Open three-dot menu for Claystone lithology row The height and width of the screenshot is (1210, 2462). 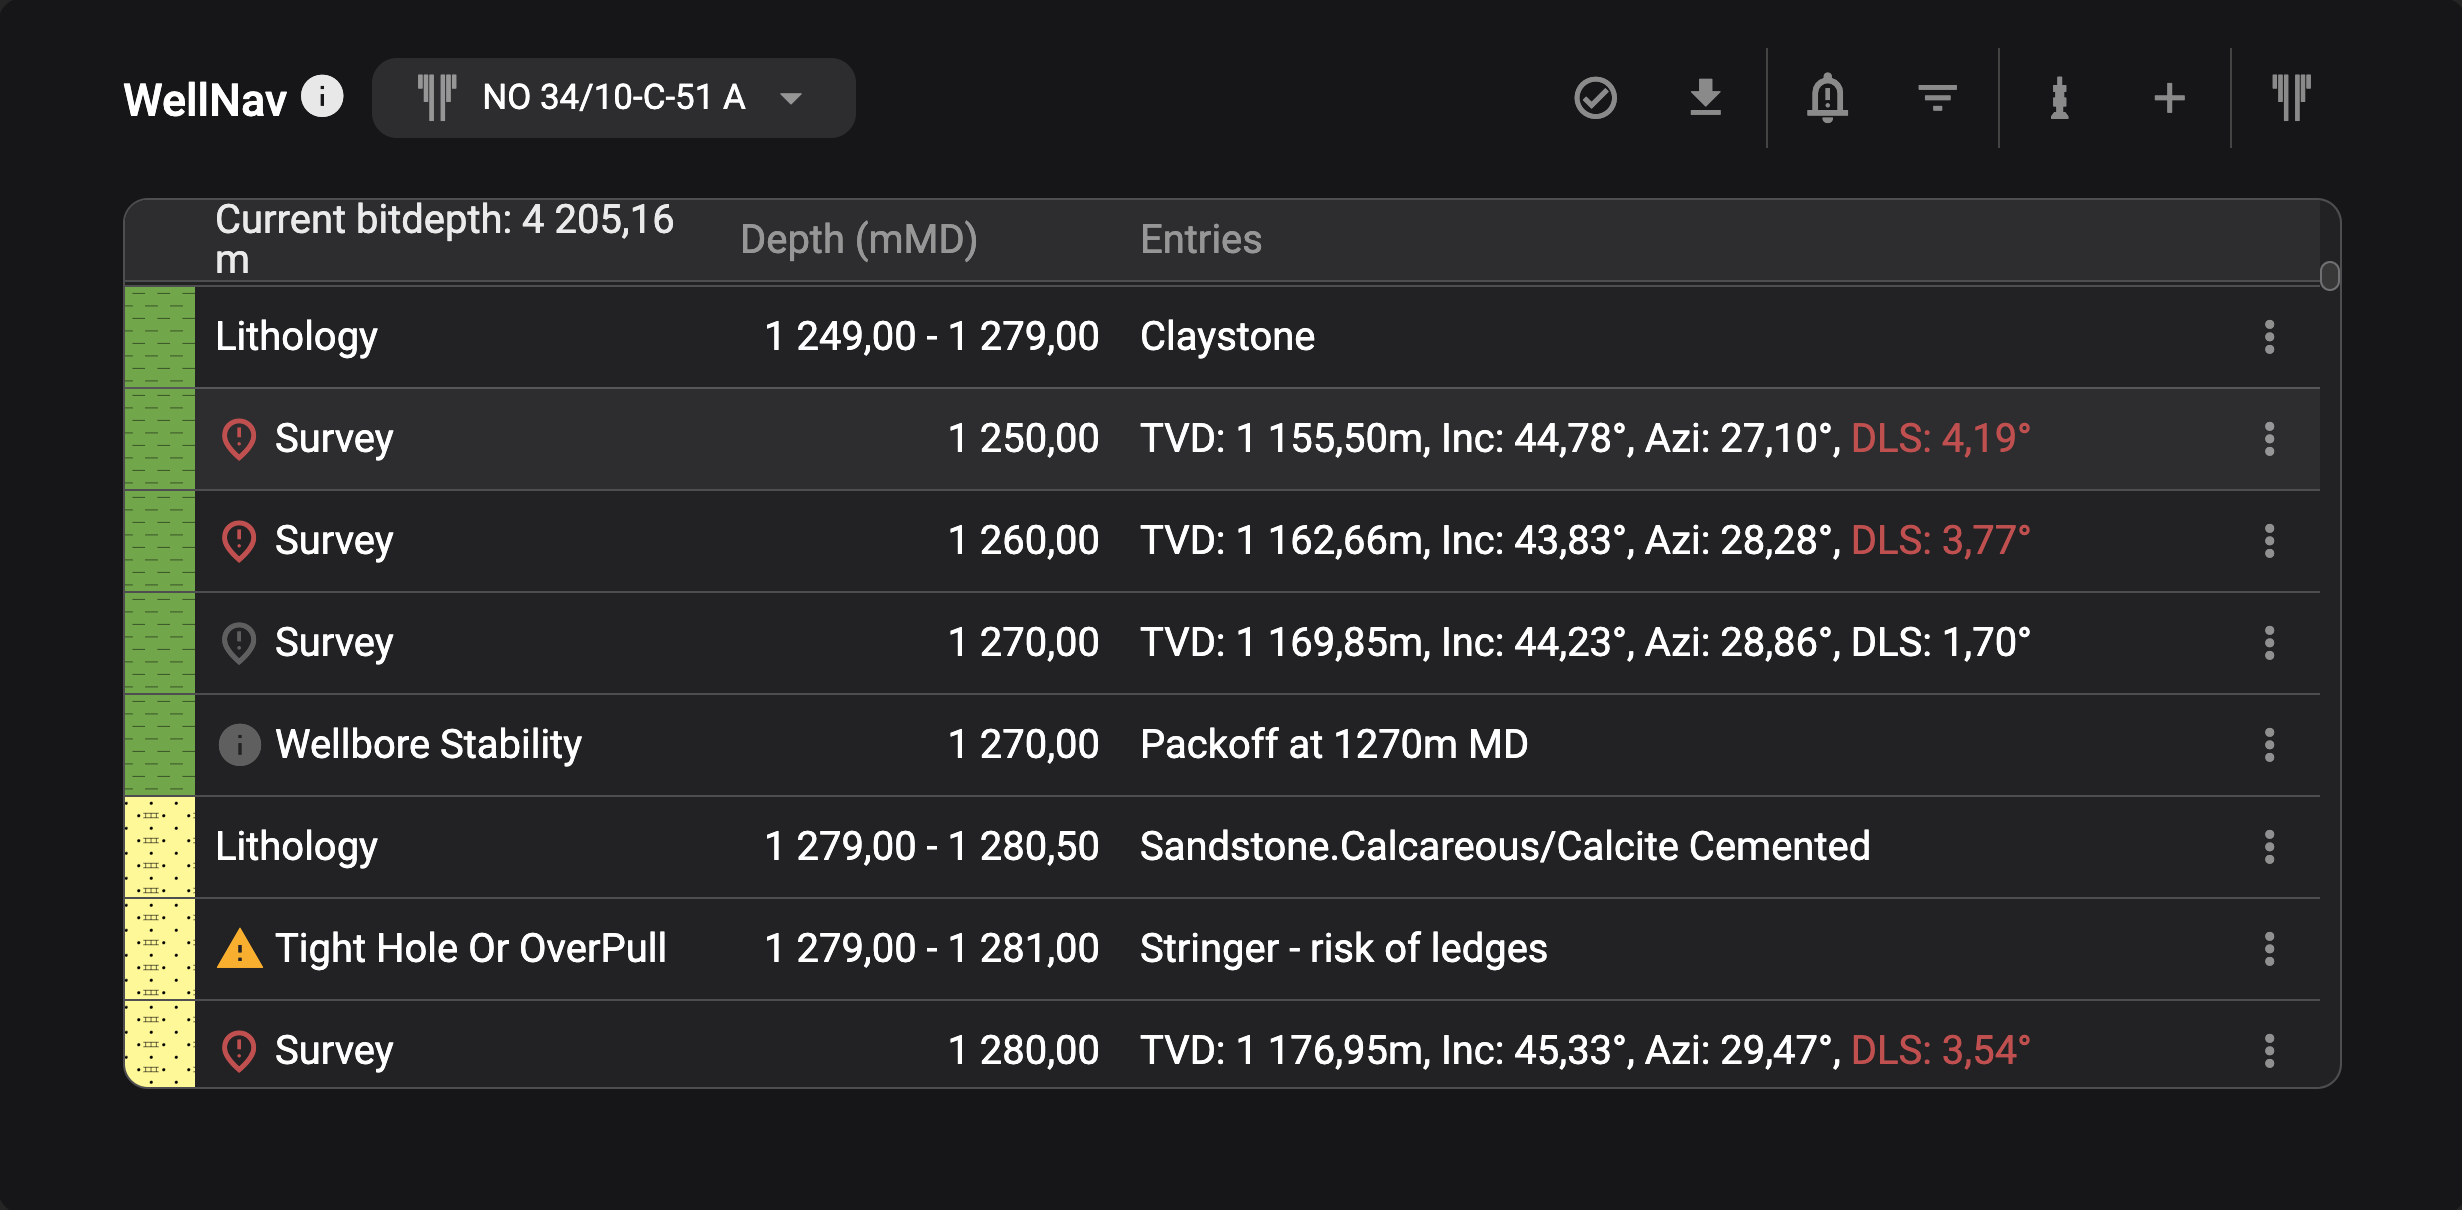pos(2269,337)
